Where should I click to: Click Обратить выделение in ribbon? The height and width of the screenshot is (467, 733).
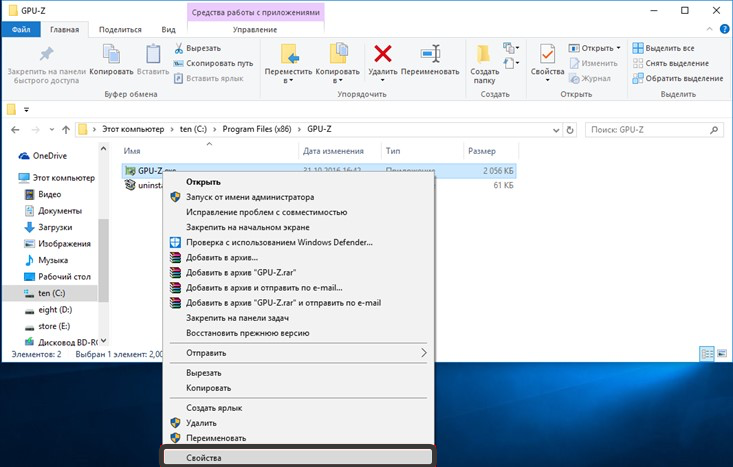678,79
